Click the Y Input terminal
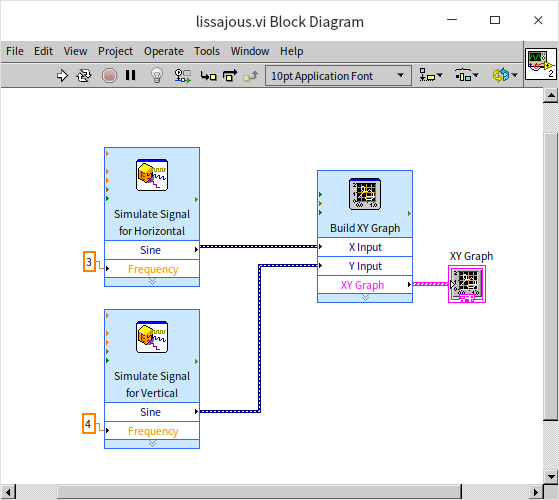Screen dimensions: 559x500 click(365, 266)
